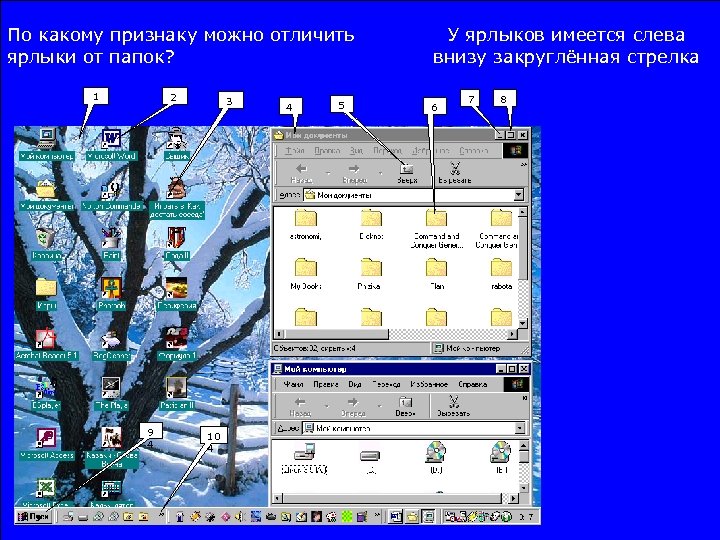Switch to My Documents window taskbar button
Screen dimensions: 720x540
click(412, 517)
